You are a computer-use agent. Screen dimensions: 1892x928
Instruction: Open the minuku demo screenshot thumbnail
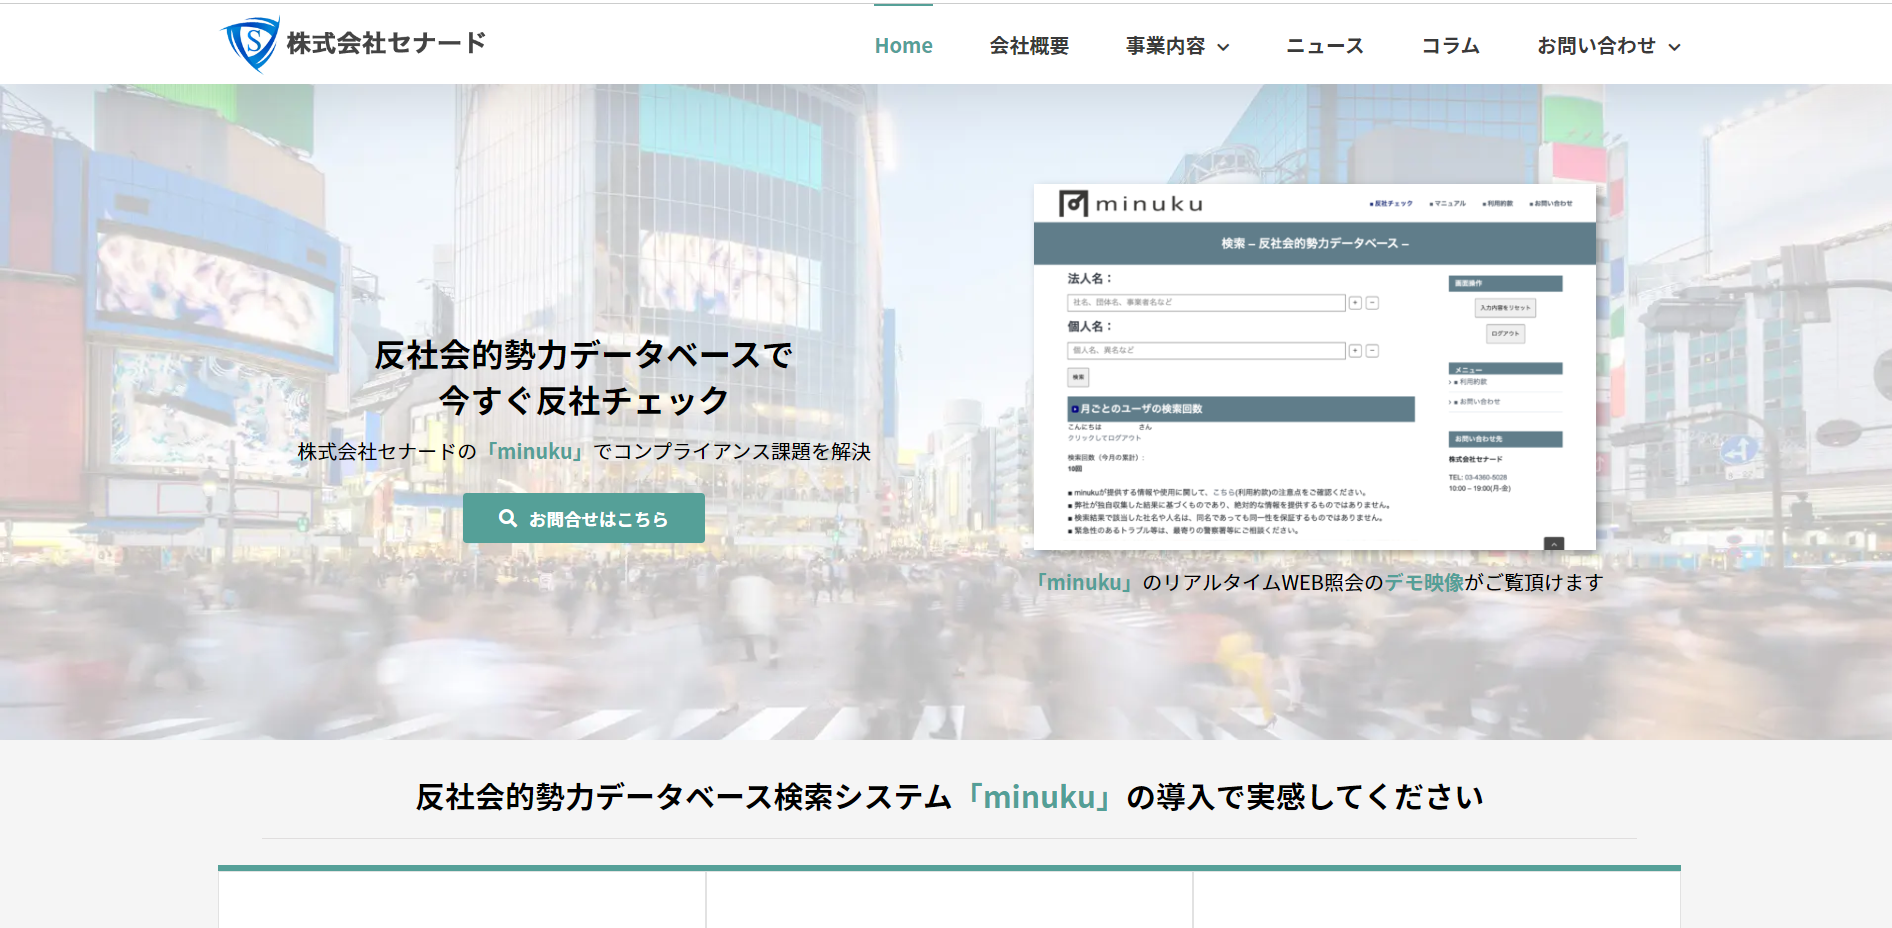click(x=1314, y=366)
